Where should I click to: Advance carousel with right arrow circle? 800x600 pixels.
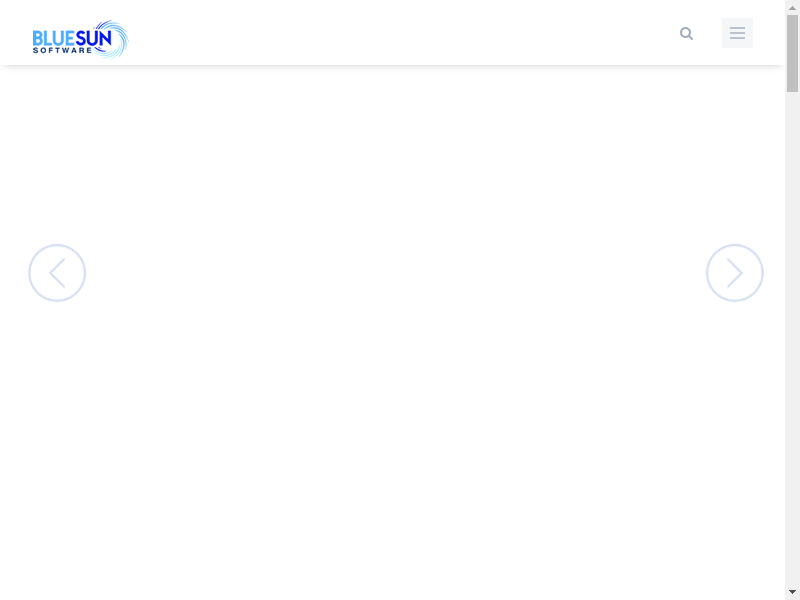735,273
